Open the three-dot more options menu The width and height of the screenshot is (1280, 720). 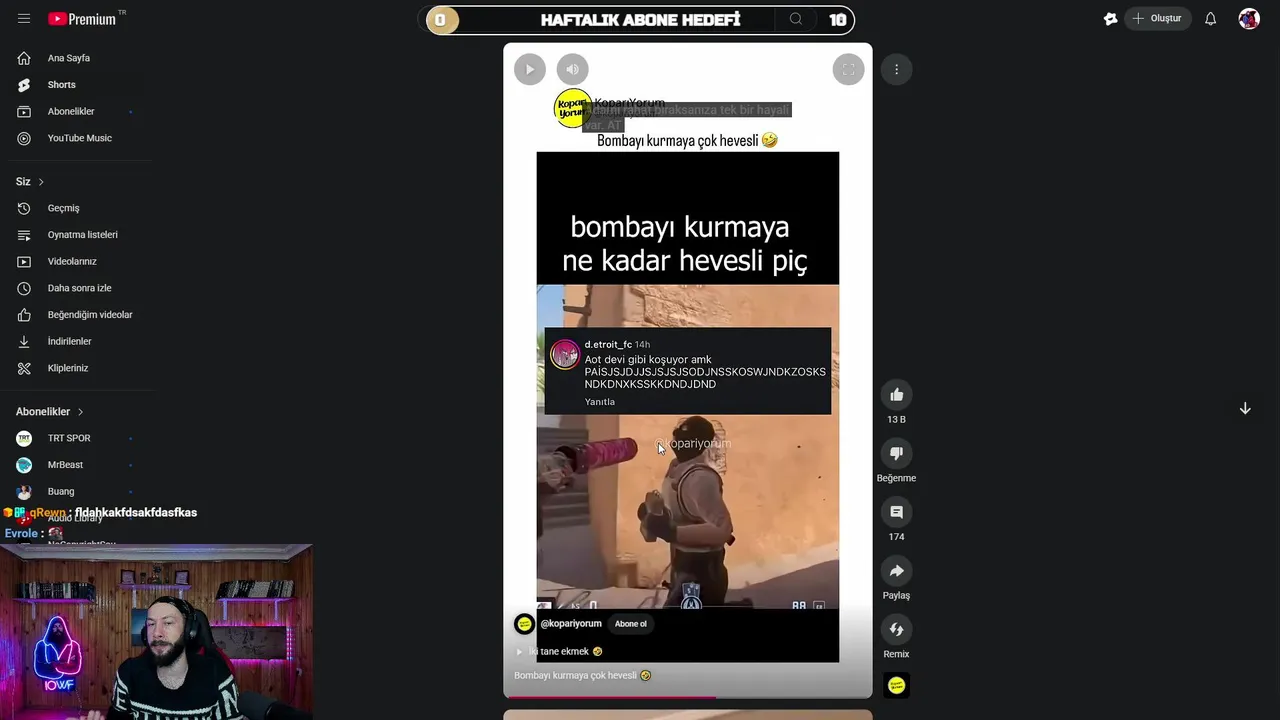point(896,69)
